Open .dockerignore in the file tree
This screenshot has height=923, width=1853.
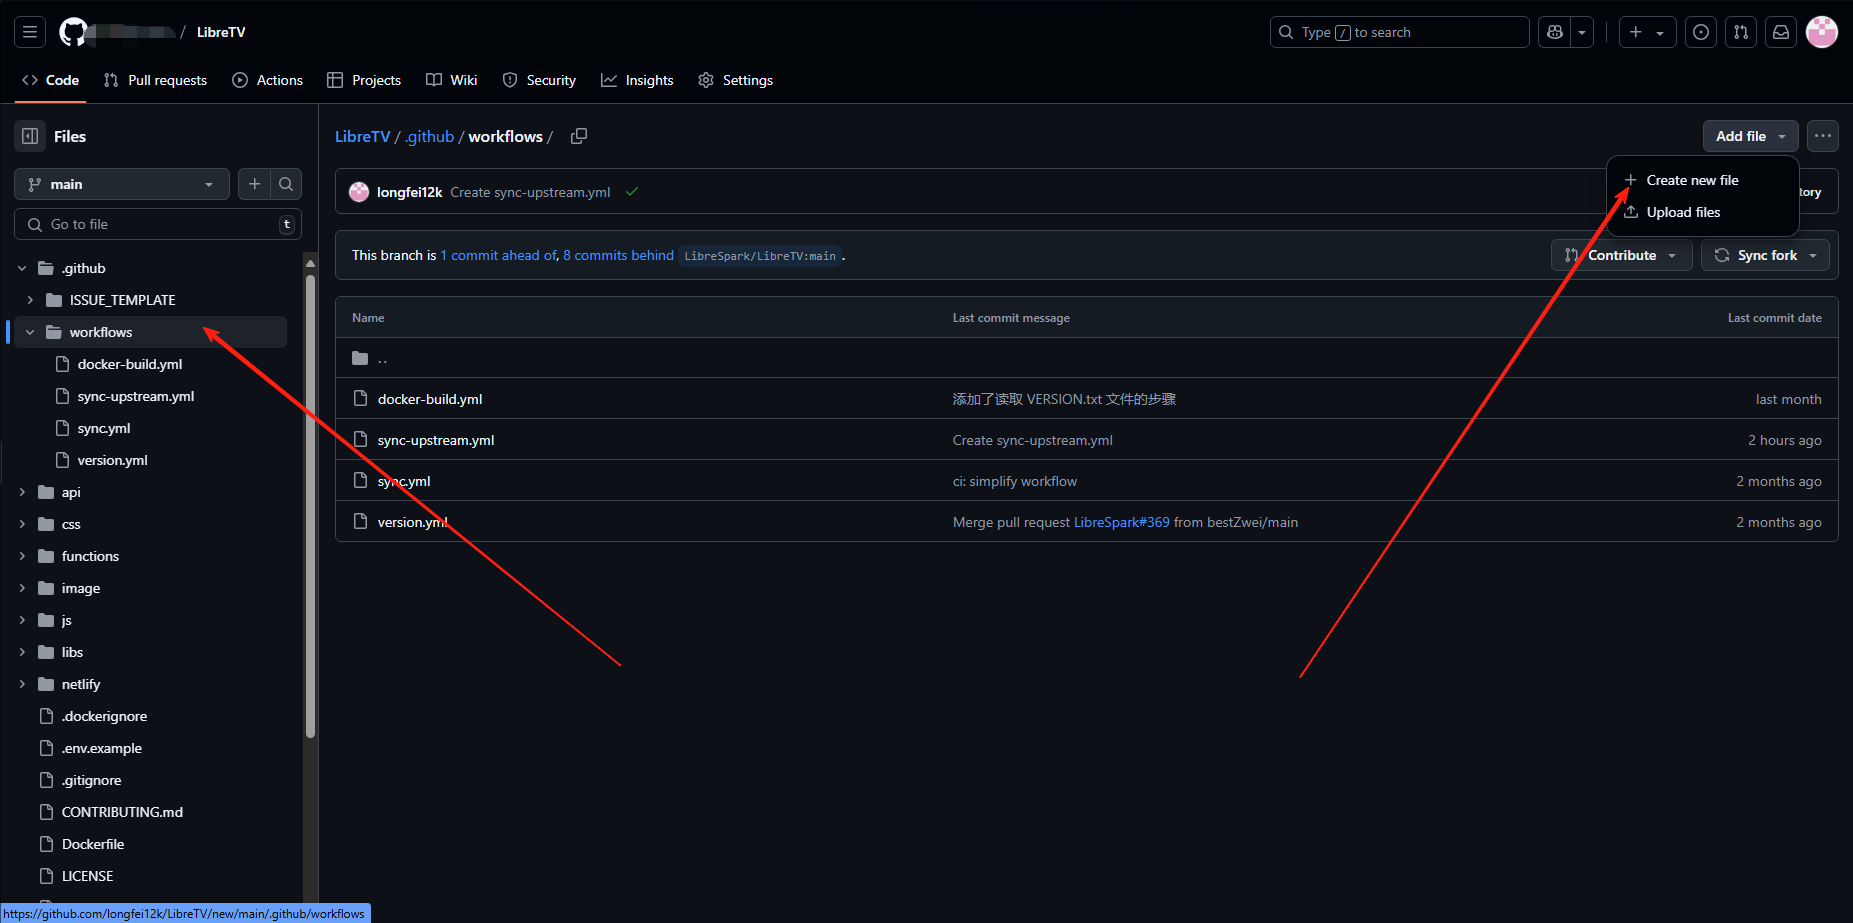[104, 716]
